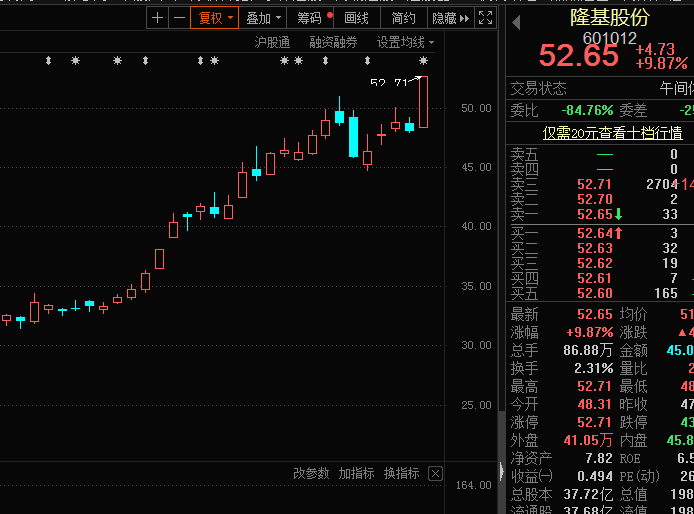Click 买三 price 52.62
Image resolution: width=694 pixels, height=514 pixels.
coord(594,263)
